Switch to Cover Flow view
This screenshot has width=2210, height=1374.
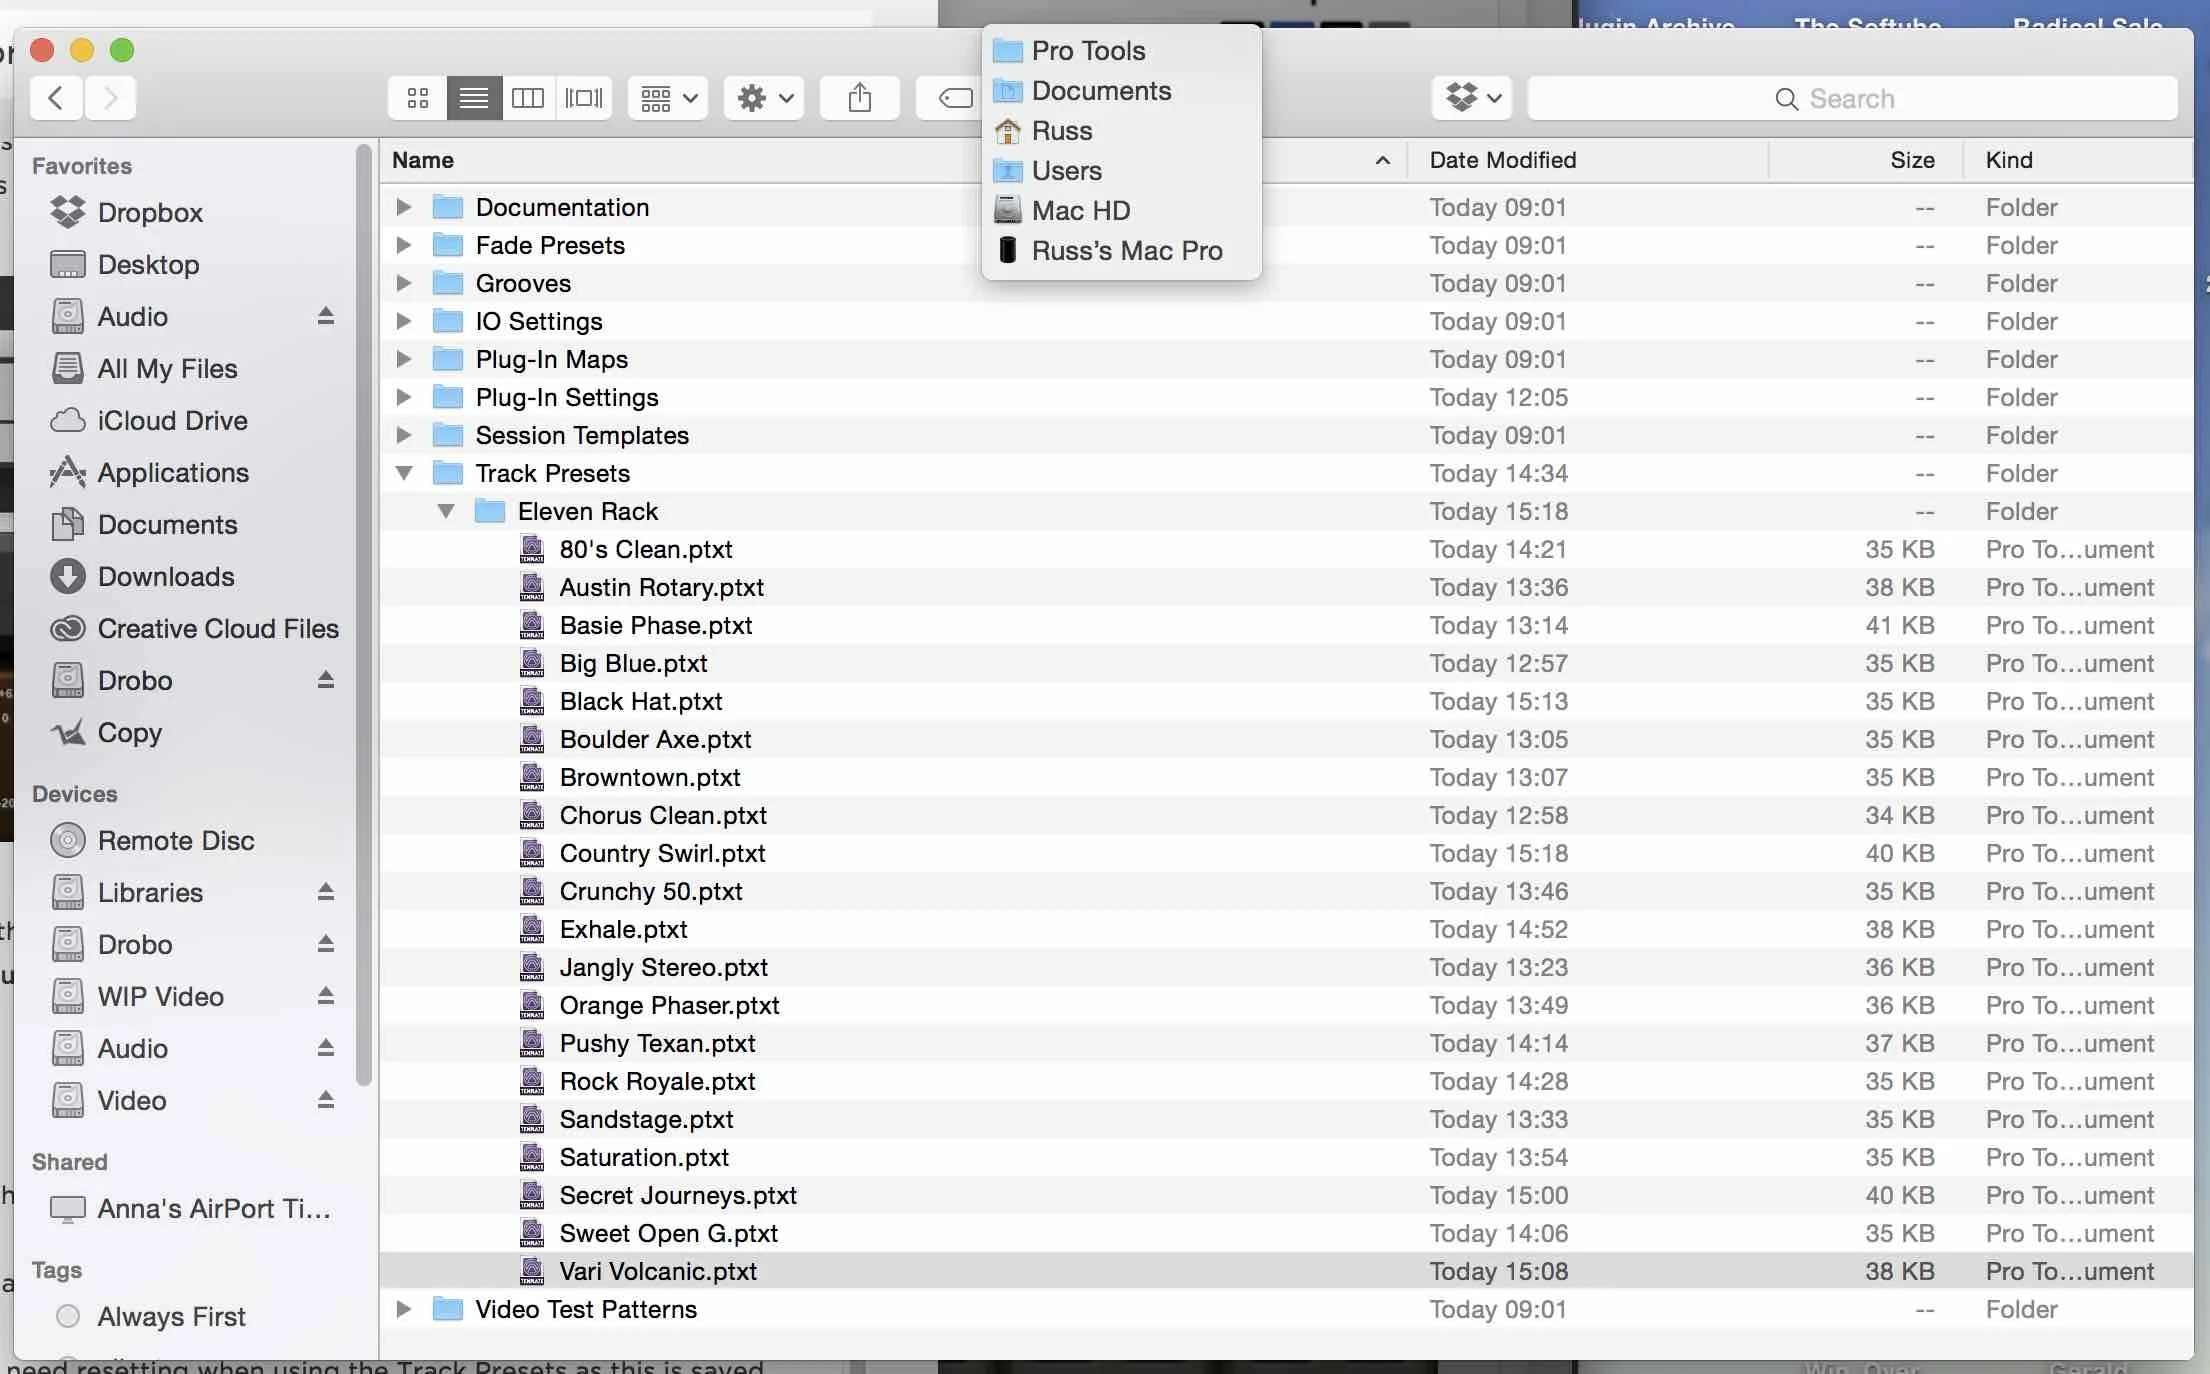tap(584, 98)
